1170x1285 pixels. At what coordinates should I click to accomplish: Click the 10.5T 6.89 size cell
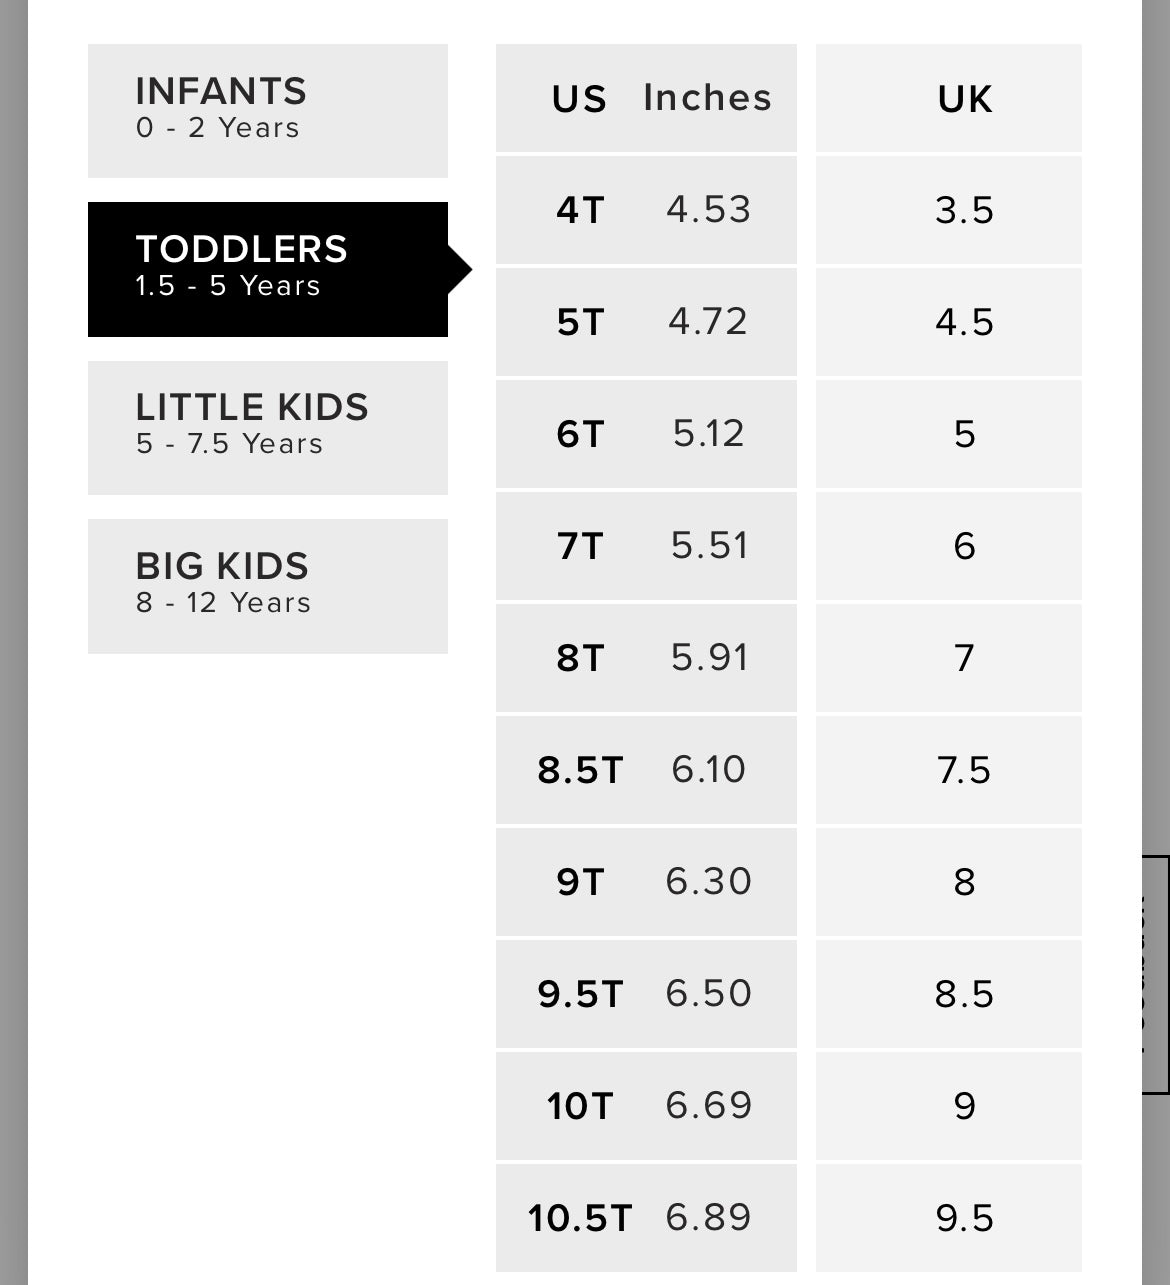point(646,1218)
